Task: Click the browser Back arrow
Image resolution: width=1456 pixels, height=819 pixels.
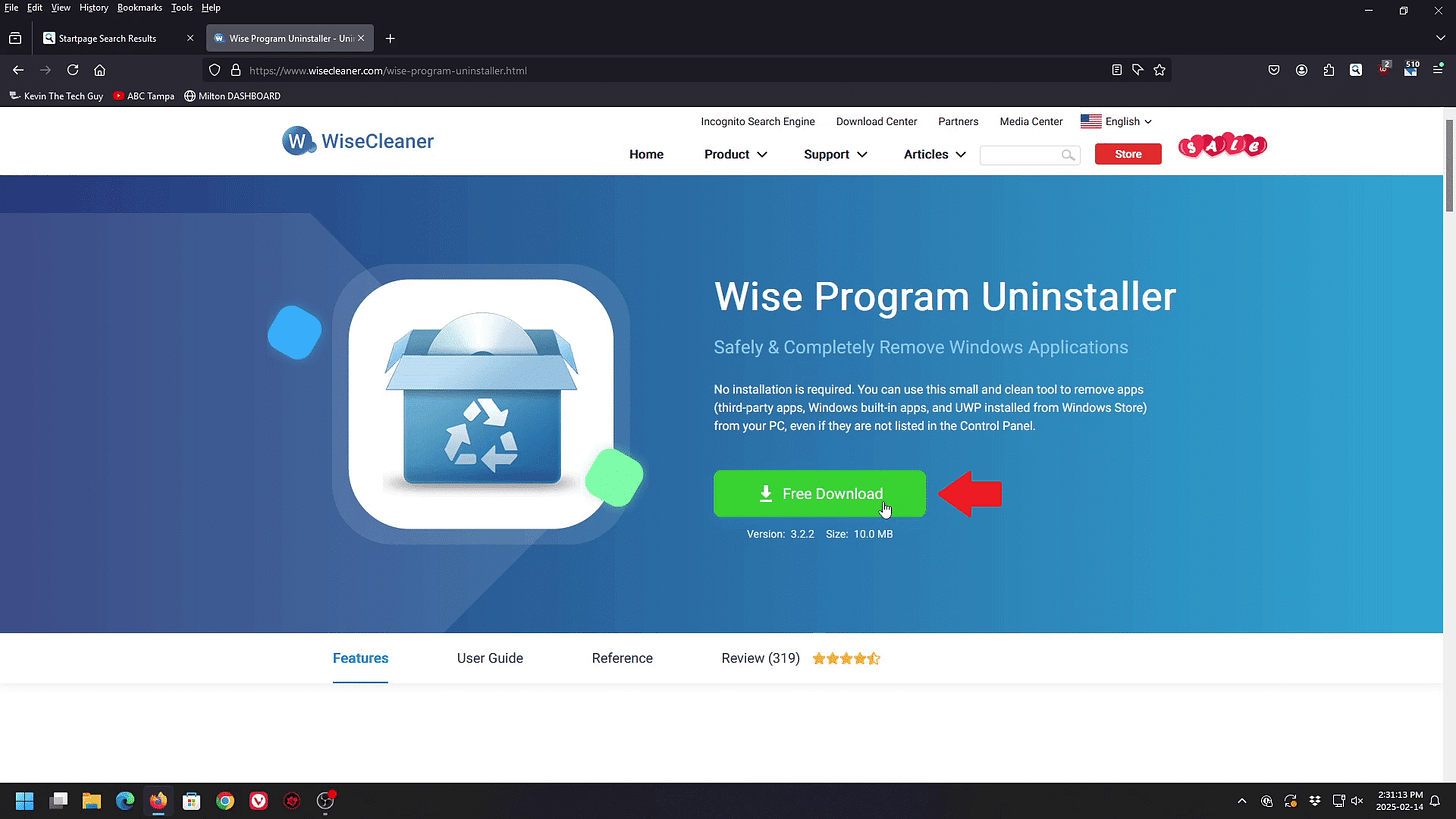Action: click(18, 70)
